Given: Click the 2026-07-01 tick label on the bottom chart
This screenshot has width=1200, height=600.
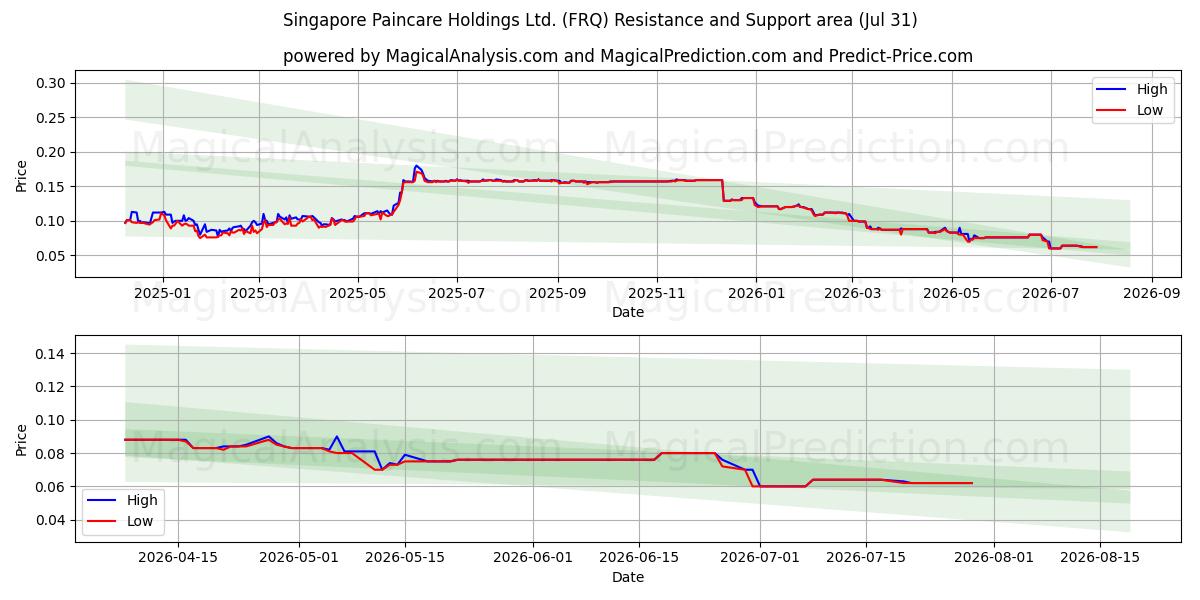Looking at the screenshot, I should tap(760, 558).
